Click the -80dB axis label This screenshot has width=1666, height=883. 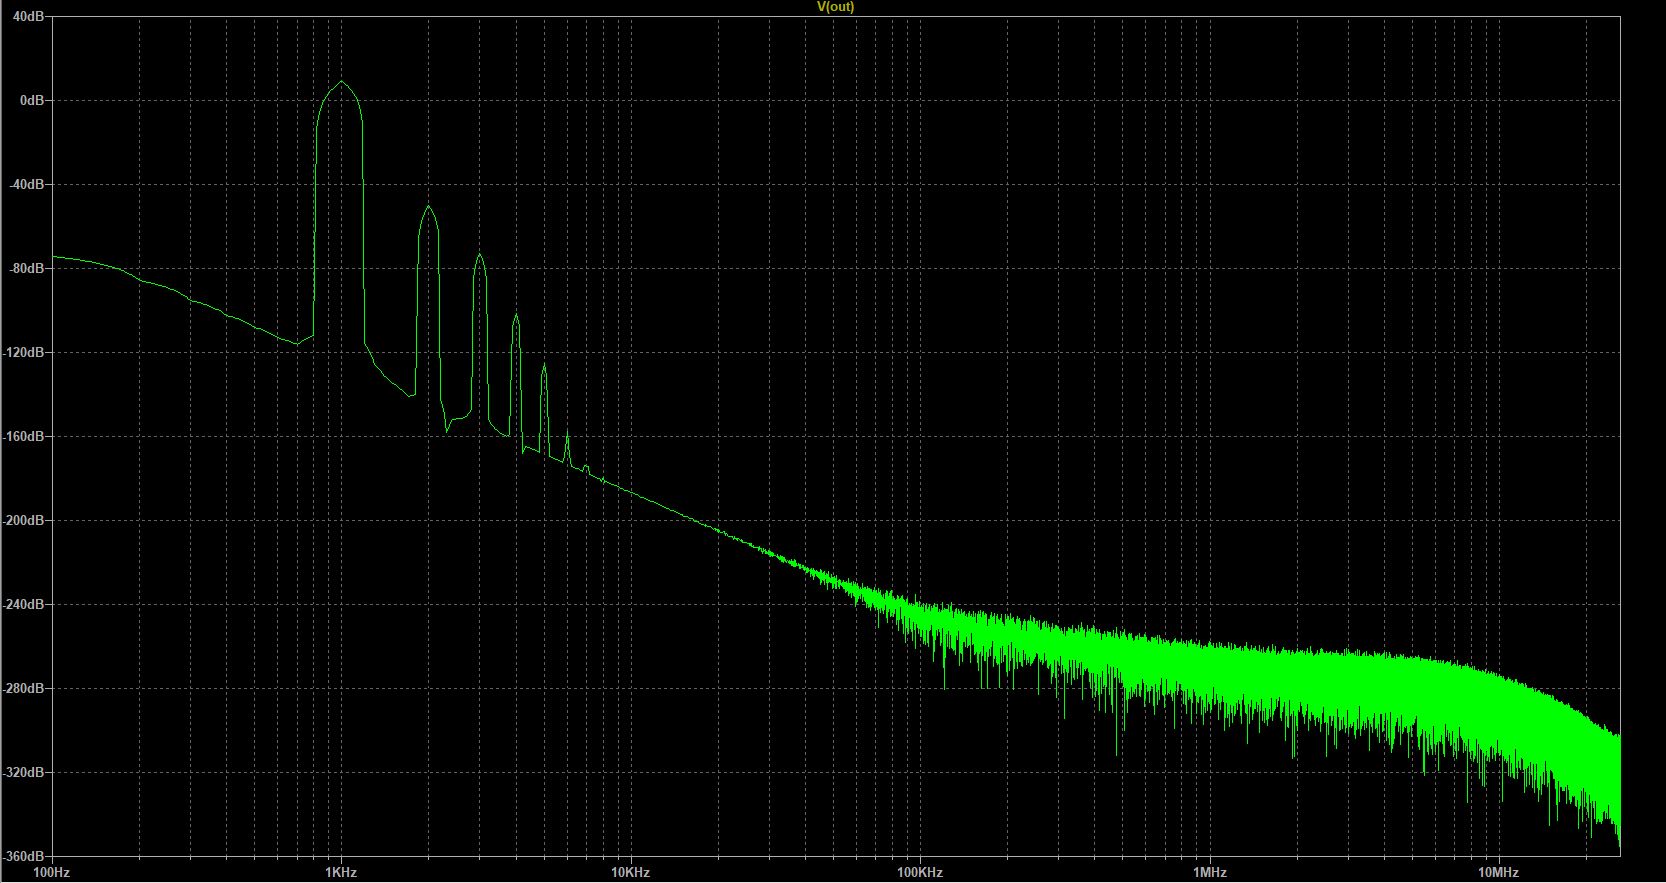28,269
